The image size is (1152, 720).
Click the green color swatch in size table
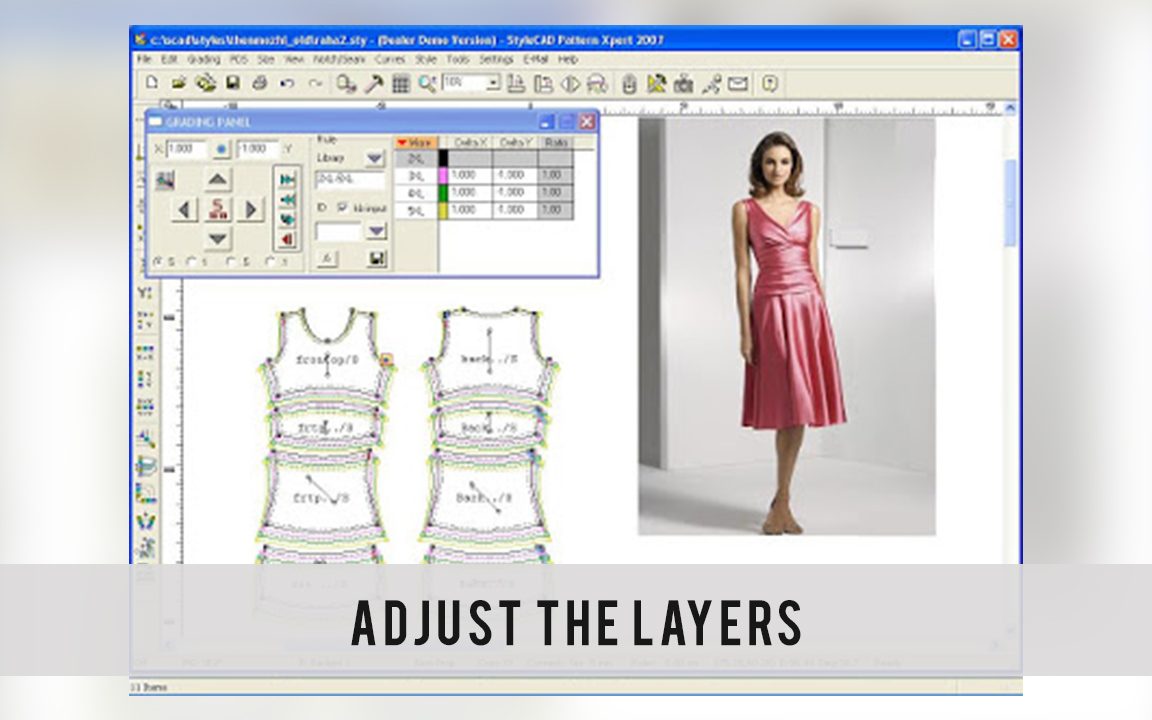(x=443, y=193)
